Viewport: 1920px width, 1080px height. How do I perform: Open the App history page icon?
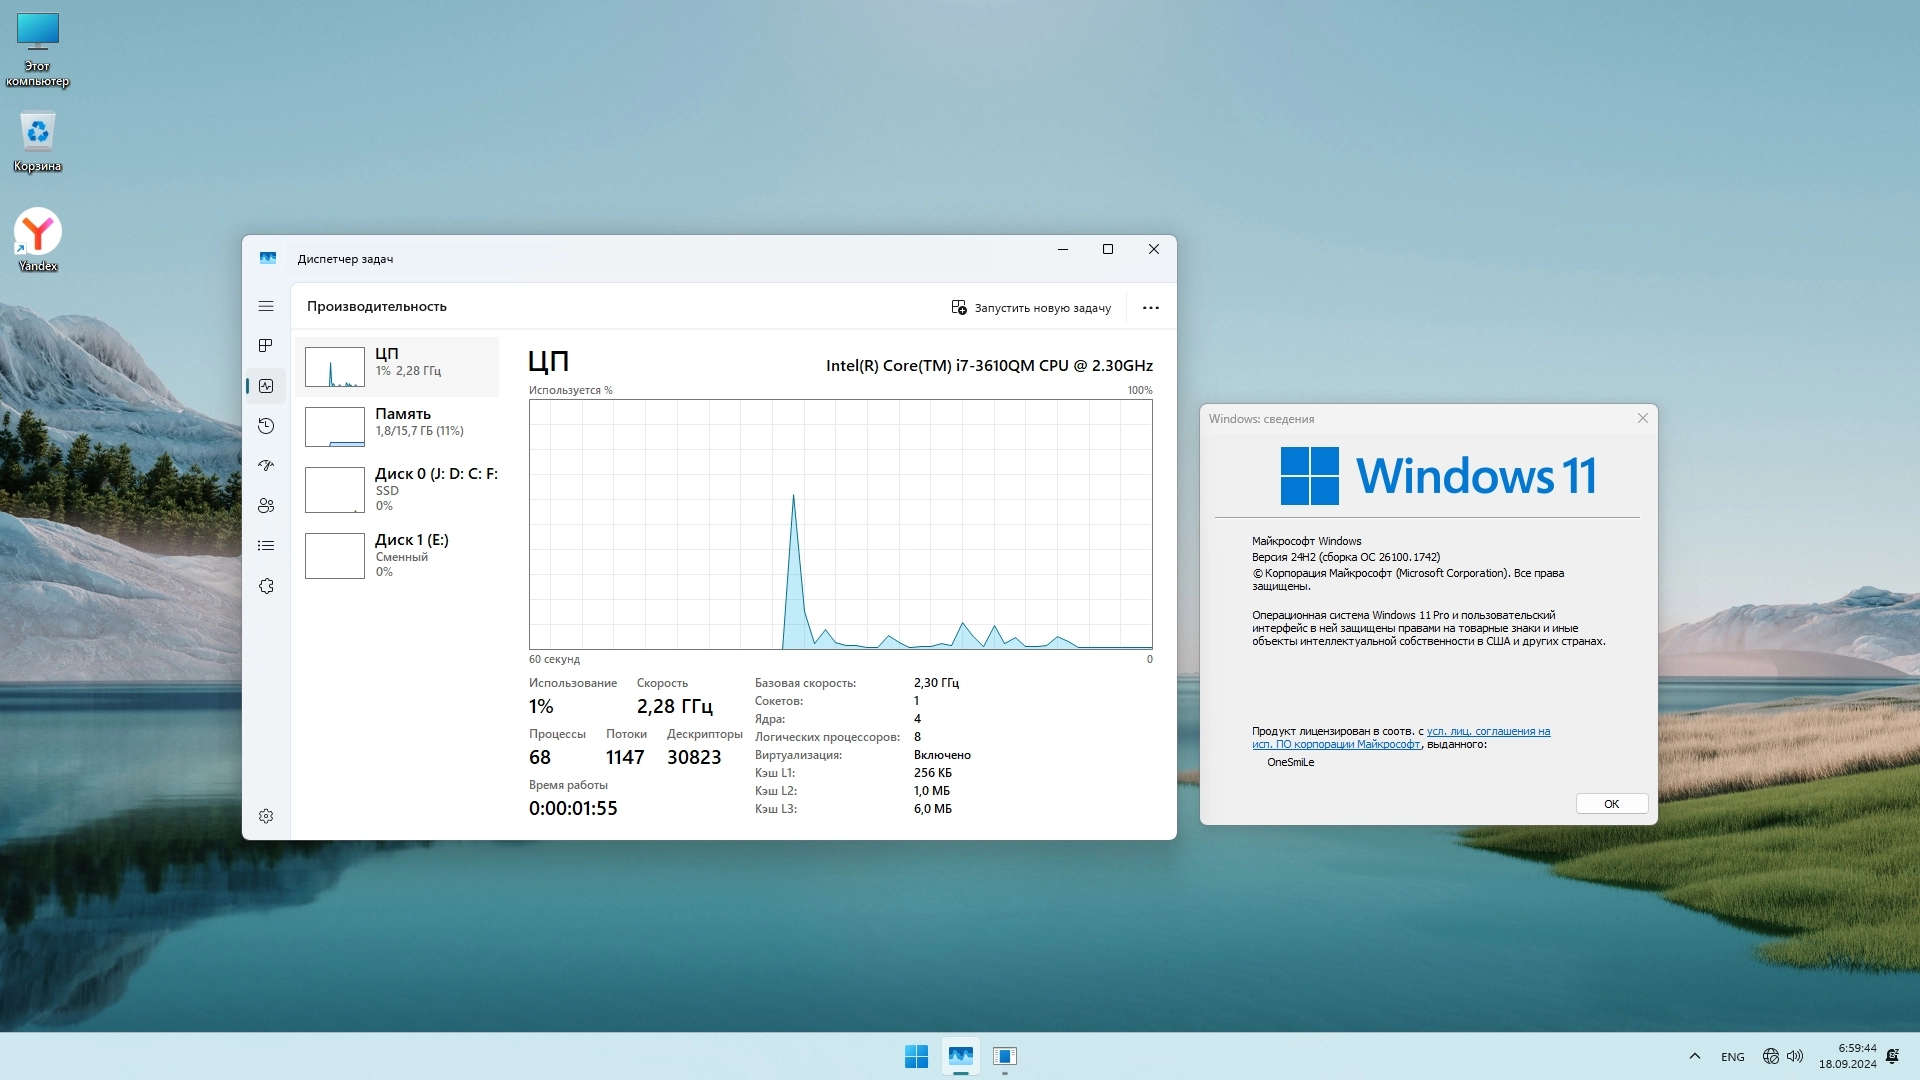click(x=265, y=426)
